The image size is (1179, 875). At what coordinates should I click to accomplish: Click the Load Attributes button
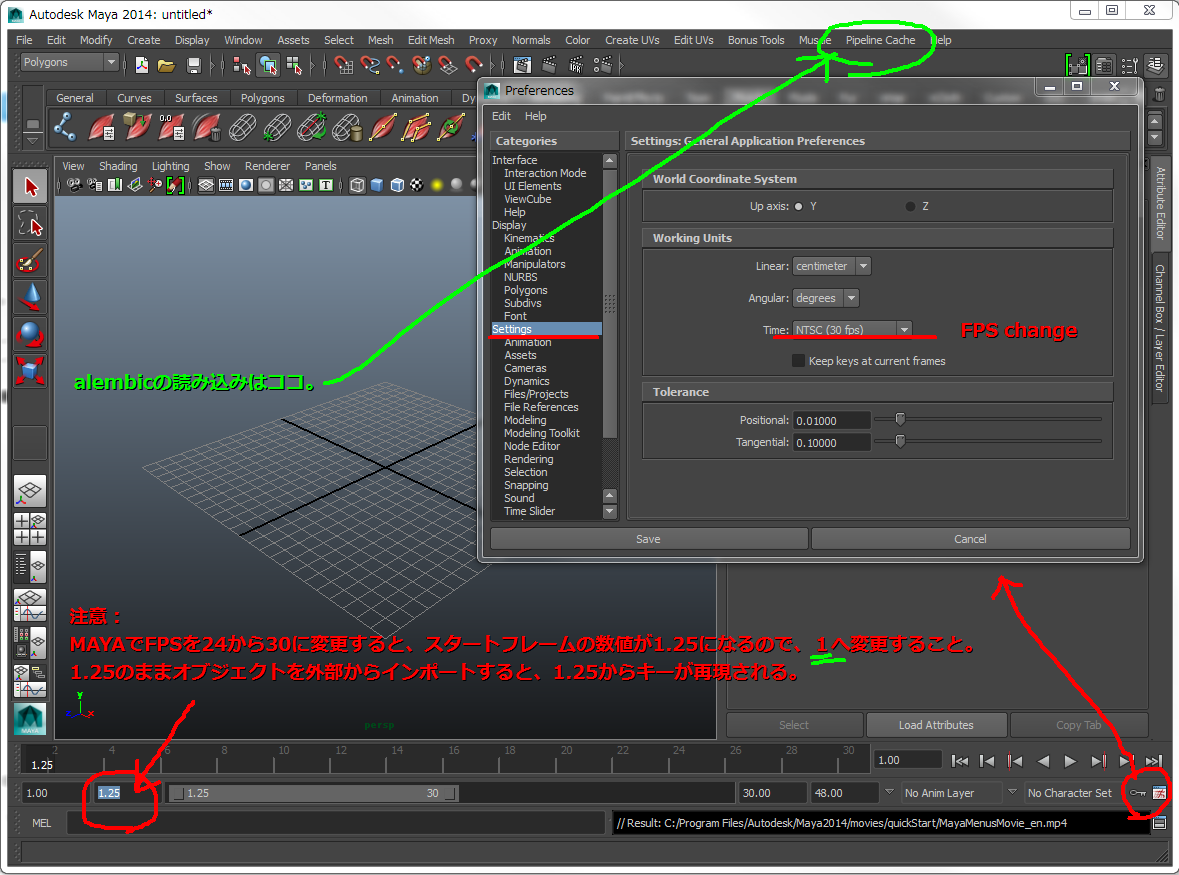(936, 725)
